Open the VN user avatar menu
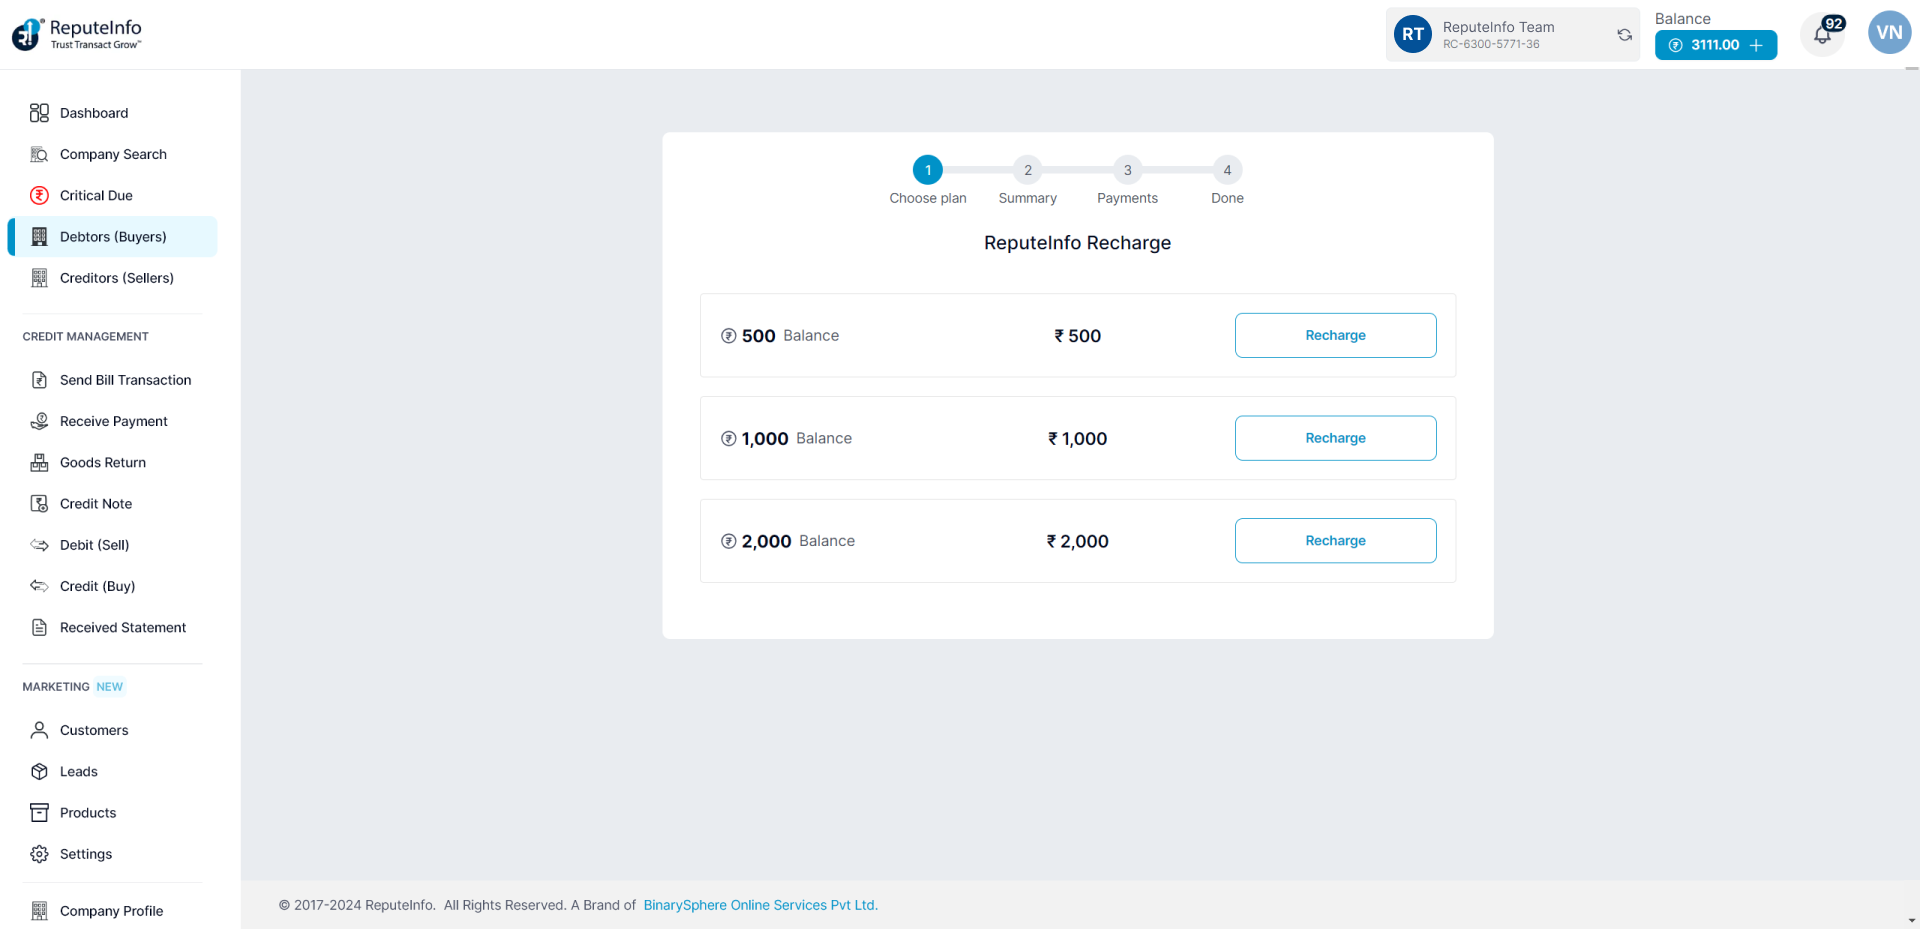 pos(1888,33)
